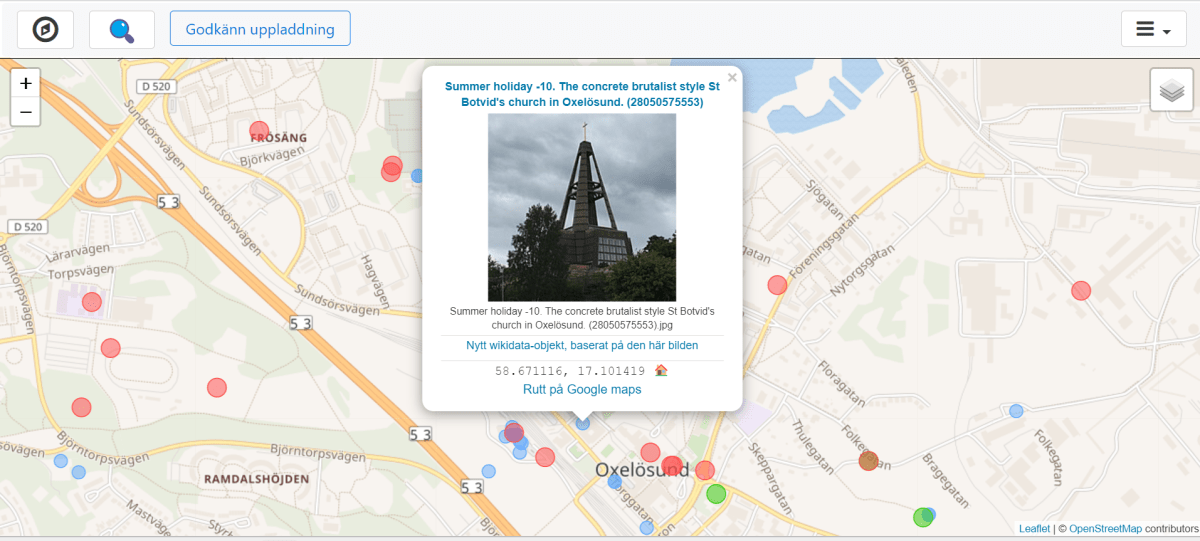Click the church photo thumbnail

pyautogui.click(x=581, y=207)
